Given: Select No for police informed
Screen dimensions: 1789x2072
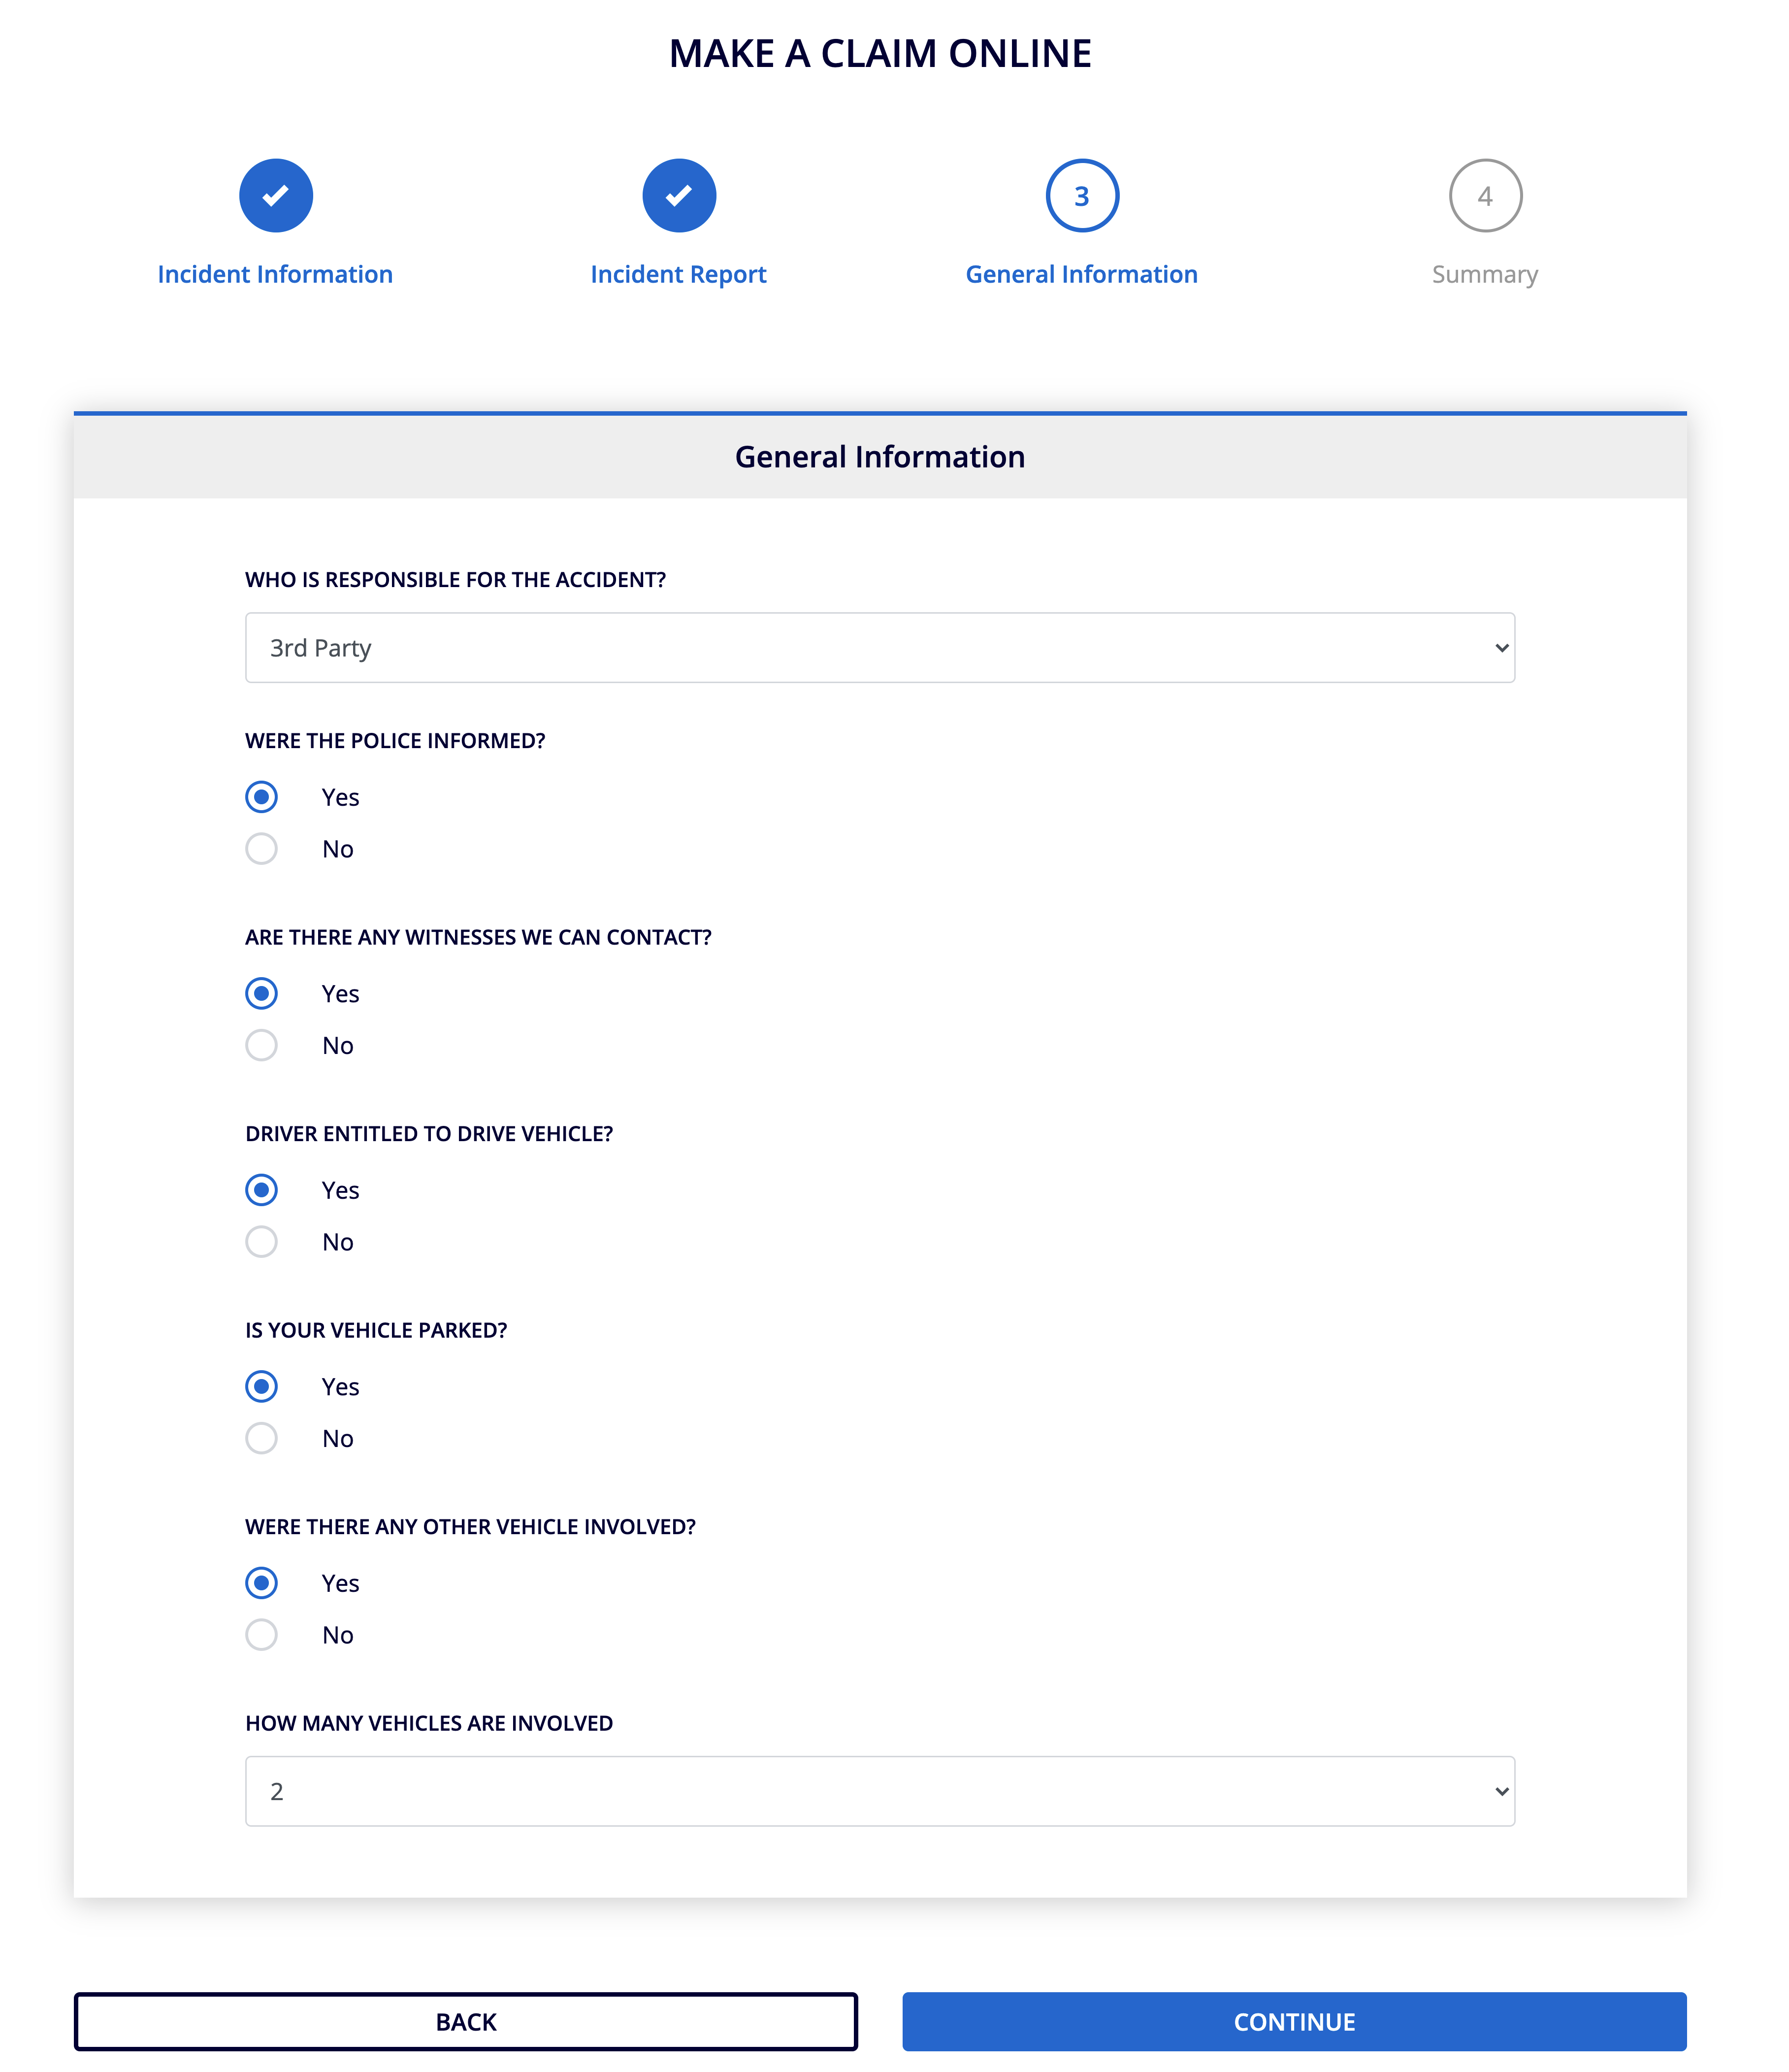Looking at the screenshot, I should pos(262,849).
